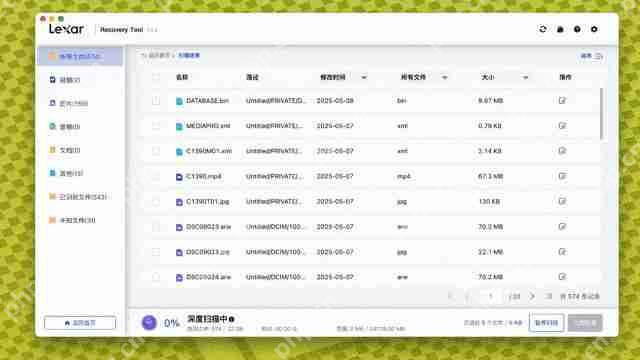The image size is (640, 360).
Task: Click the mp4 file type cell
Action: point(403,176)
